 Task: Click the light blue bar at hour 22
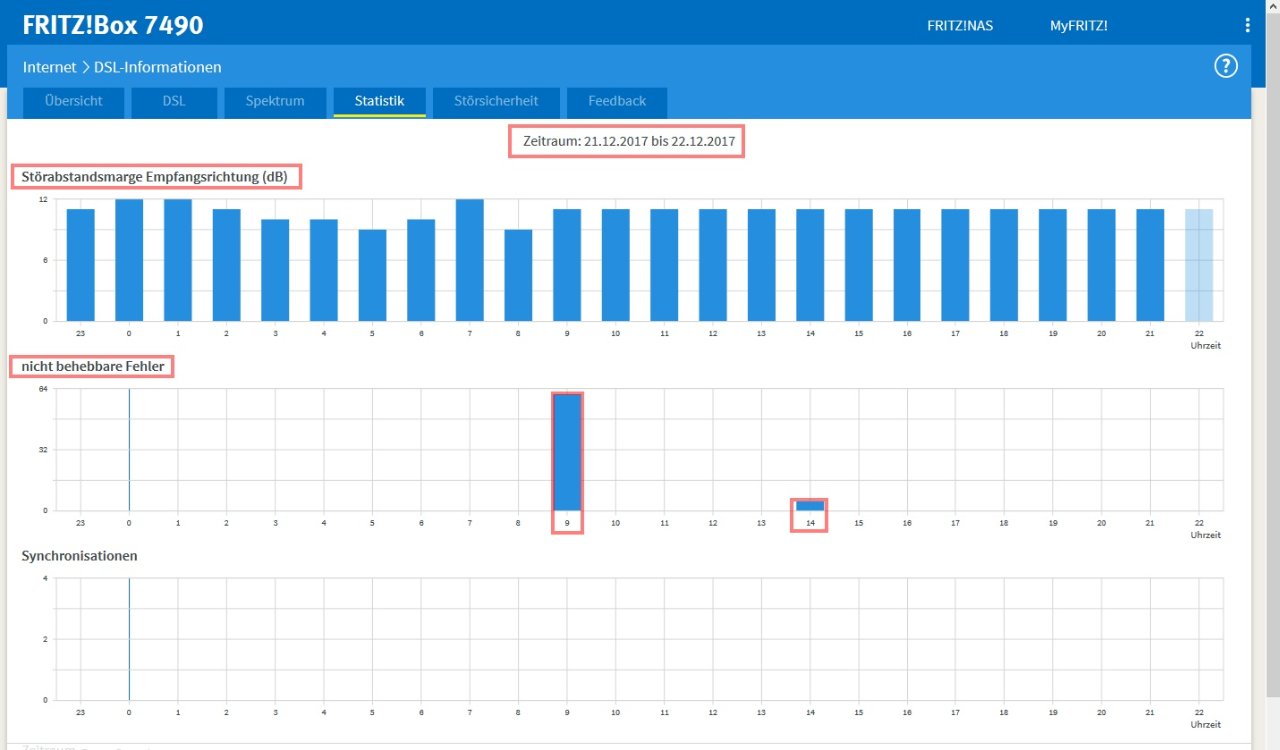(x=1198, y=265)
